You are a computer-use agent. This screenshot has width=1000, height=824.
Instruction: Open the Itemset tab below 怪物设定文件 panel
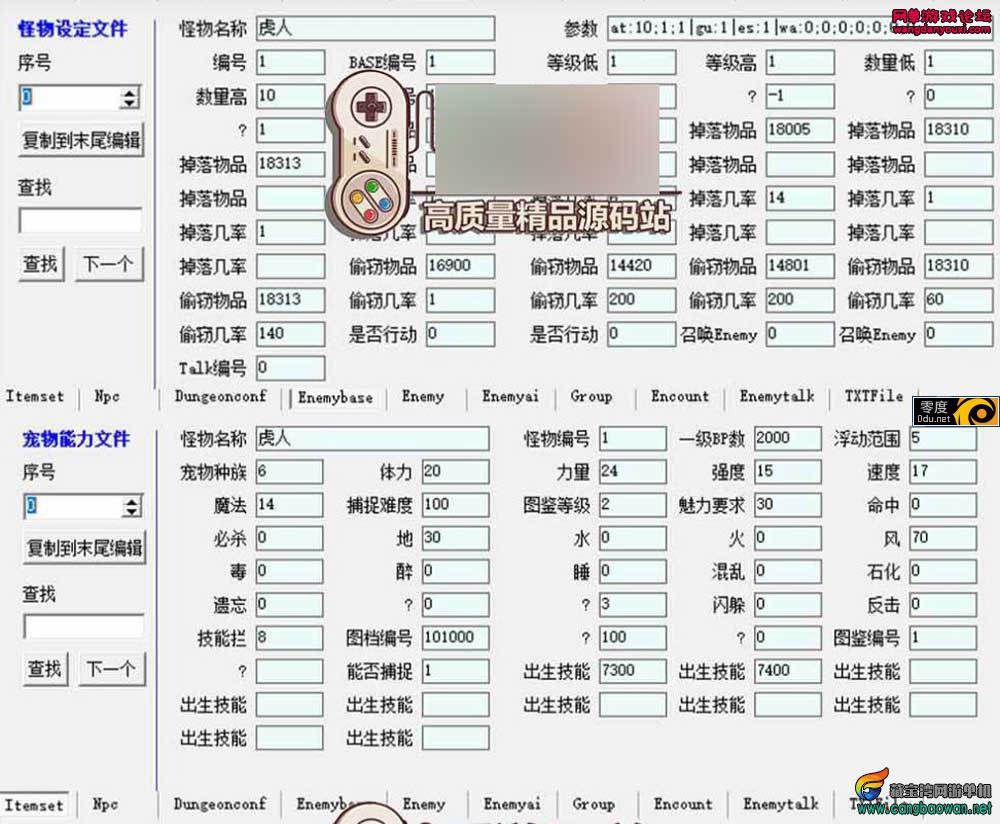coord(35,396)
